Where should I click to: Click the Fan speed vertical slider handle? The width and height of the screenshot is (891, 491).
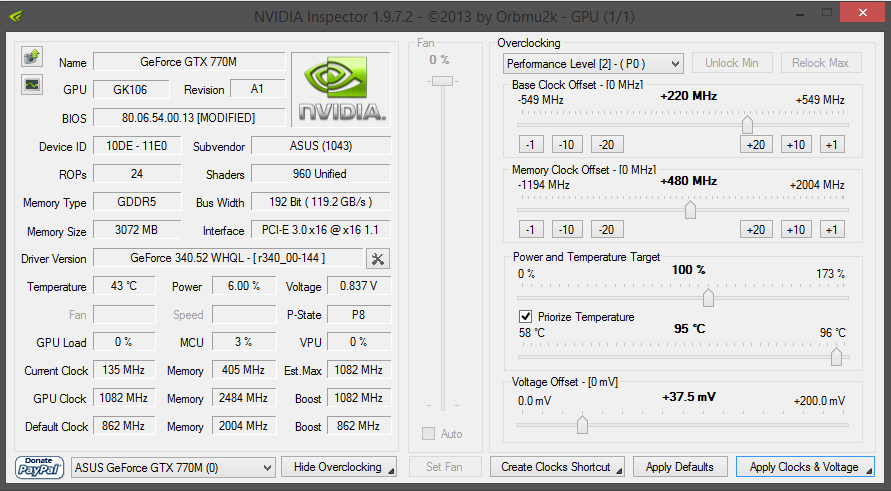pyautogui.click(x=442, y=81)
